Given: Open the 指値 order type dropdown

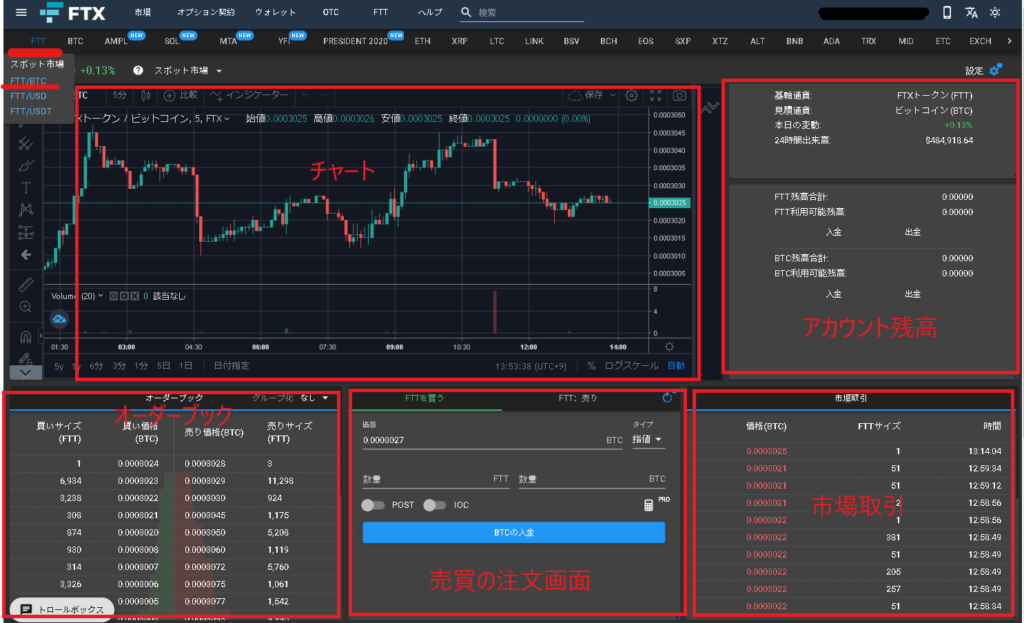Looking at the screenshot, I should (648, 439).
